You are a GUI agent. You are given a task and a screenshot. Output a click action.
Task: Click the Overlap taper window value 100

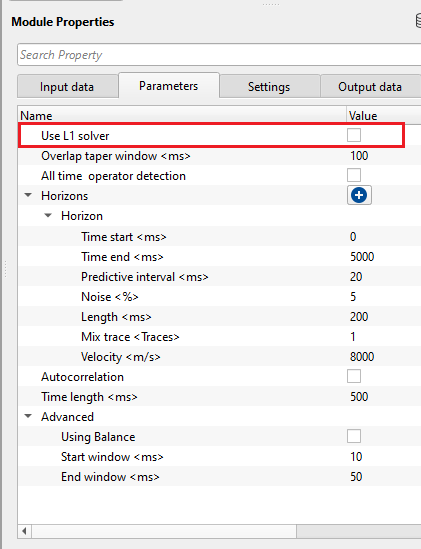click(359, 155)
